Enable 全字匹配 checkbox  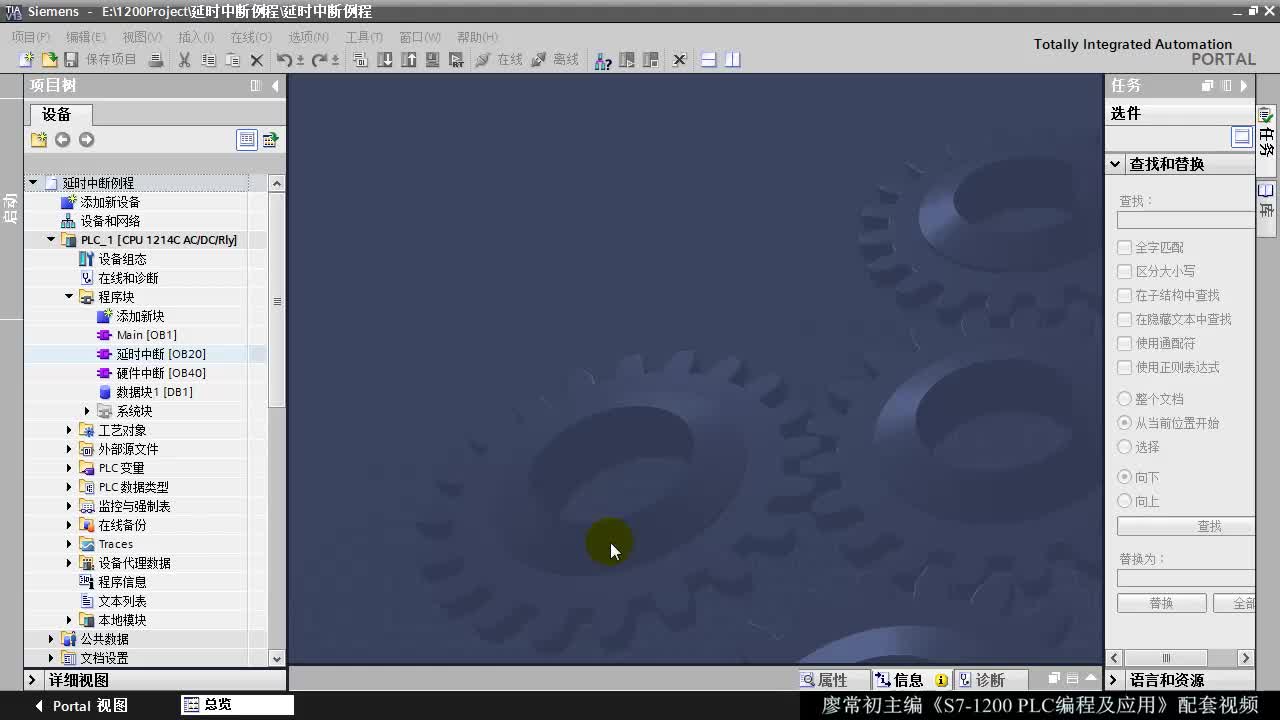point(1125,247)
